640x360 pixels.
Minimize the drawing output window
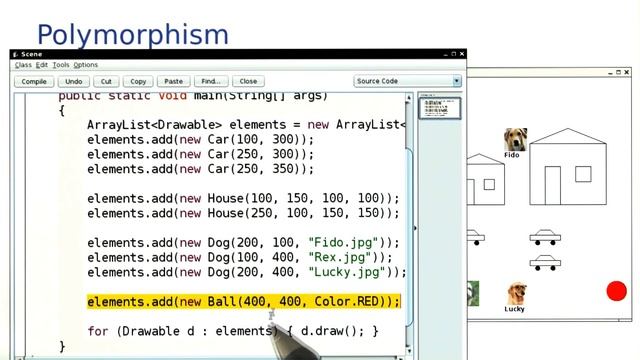click(610, 72)
